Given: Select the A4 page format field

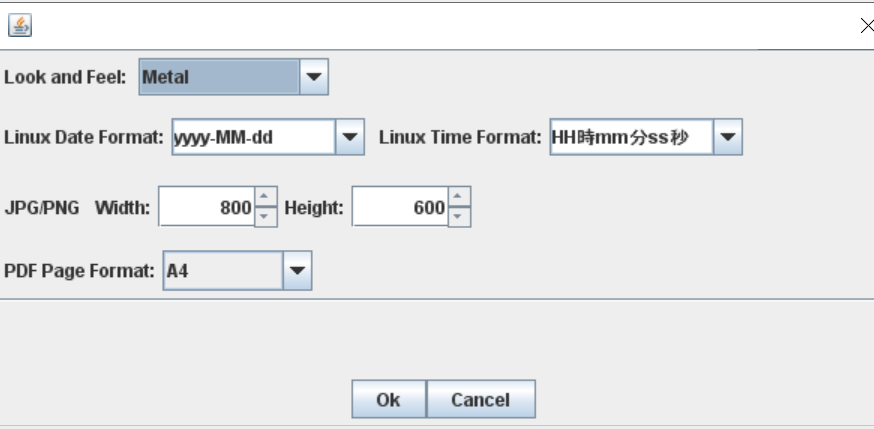Looking at the screenshot, I should coord(223,270).
